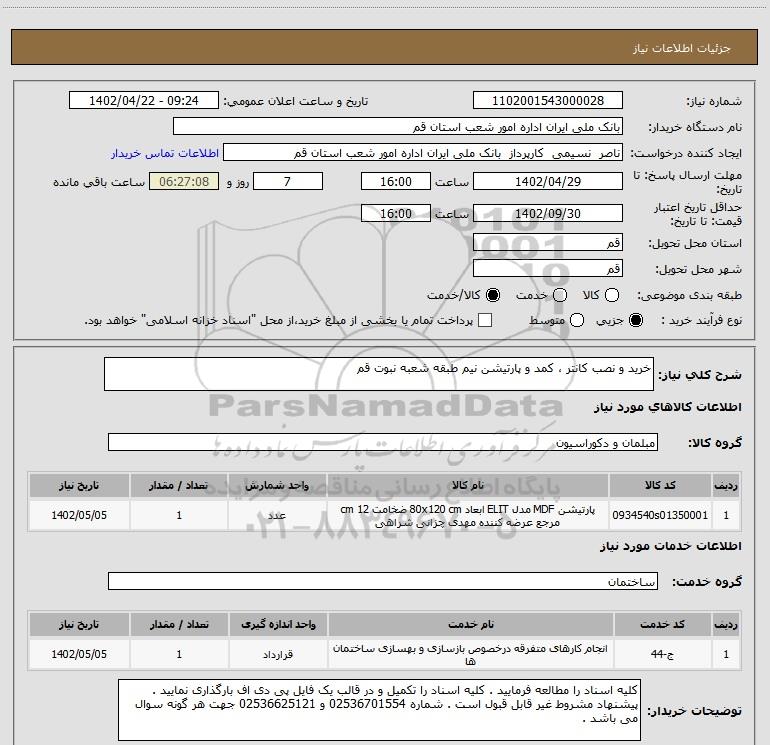Click the گروه کالا field مبلمان و دکوراسیون
This screenshot has width=770, height=745.
(383, 442)
